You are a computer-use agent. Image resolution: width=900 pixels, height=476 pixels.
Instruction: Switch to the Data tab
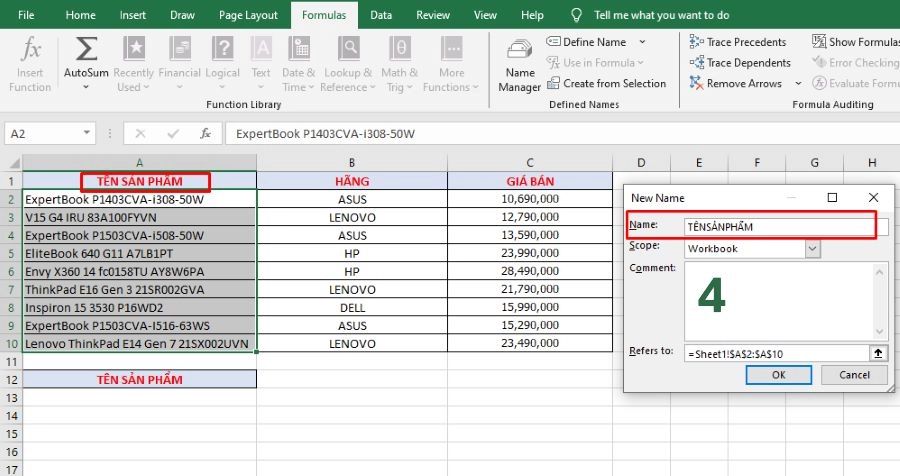pyautogui.click(x=381, y=15)
